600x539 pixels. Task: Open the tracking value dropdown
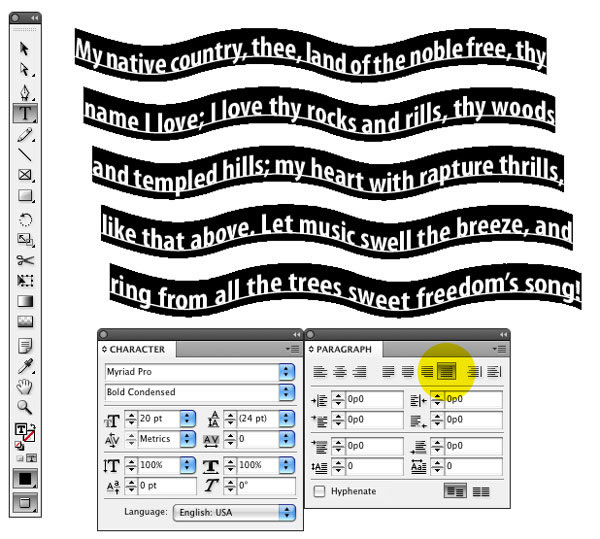point(287,439)
